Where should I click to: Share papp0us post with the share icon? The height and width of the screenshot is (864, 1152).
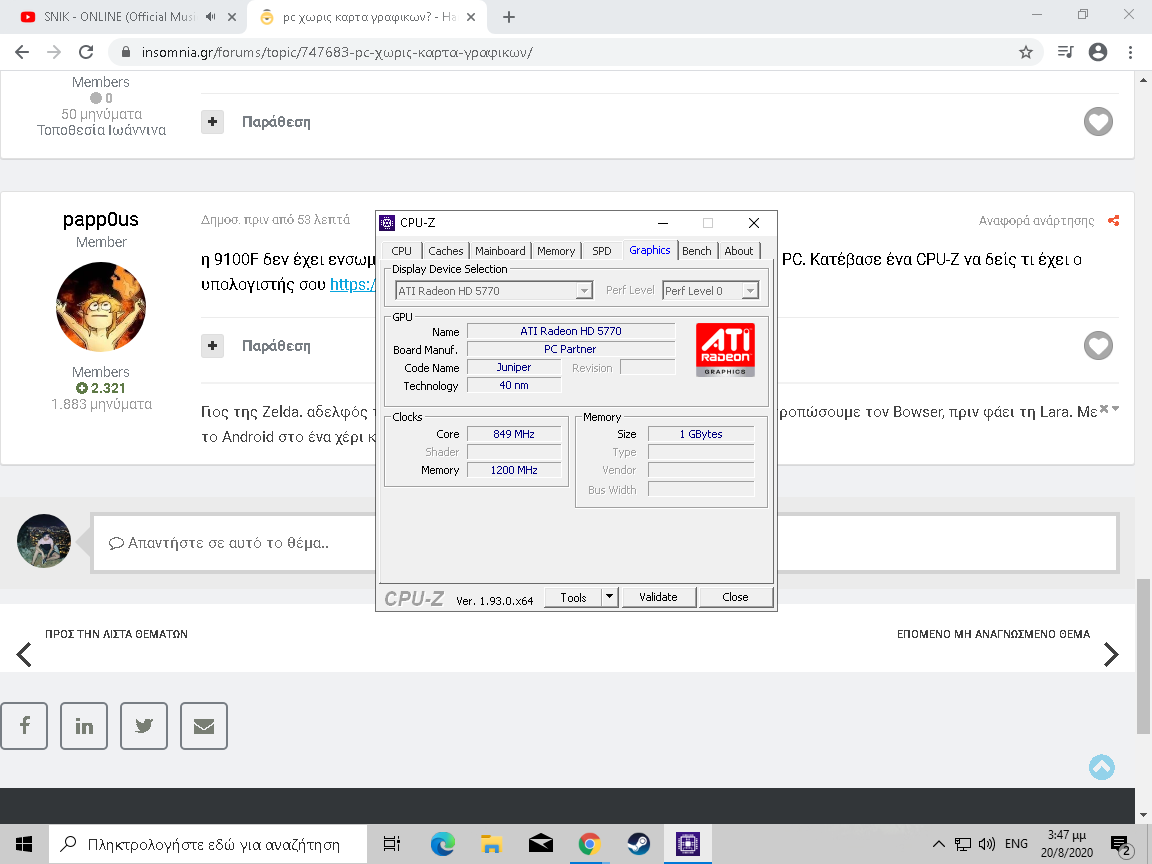[1114, 220]
